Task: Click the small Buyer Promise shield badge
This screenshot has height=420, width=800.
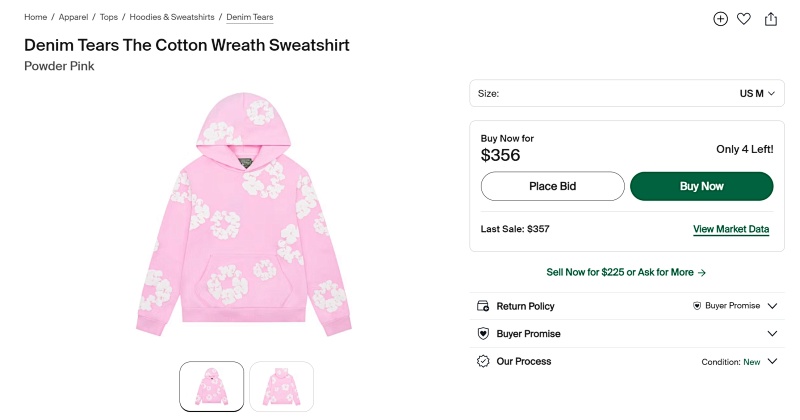Action: (x=697, y=306)
